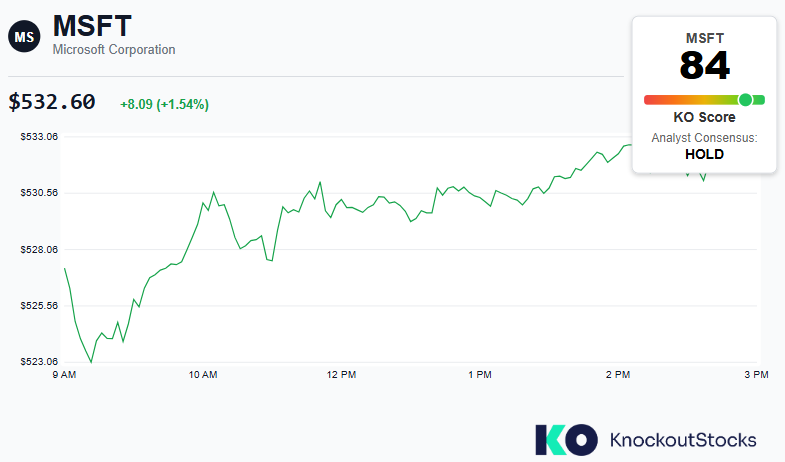Viewport: 785px width, 462px height.
Task: Click the $525.56 y-axis label
Action: (x=39, y=305)
